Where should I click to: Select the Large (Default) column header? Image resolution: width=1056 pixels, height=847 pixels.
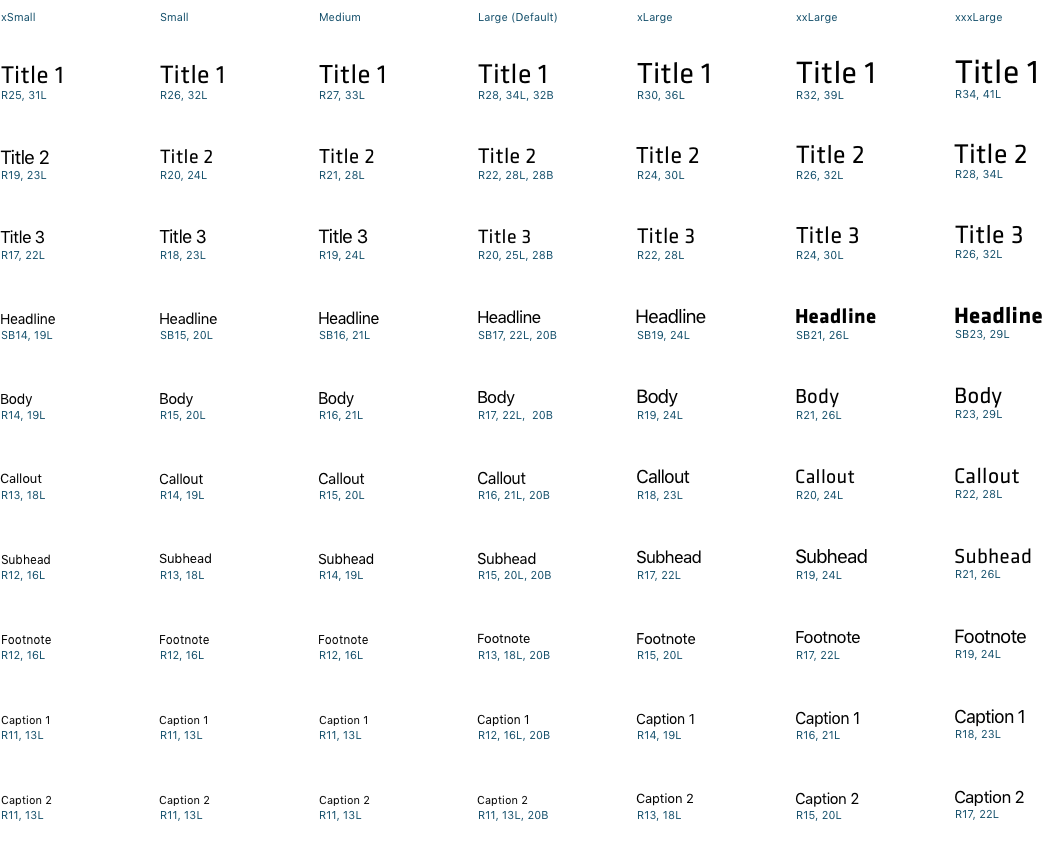coord(517,18)
